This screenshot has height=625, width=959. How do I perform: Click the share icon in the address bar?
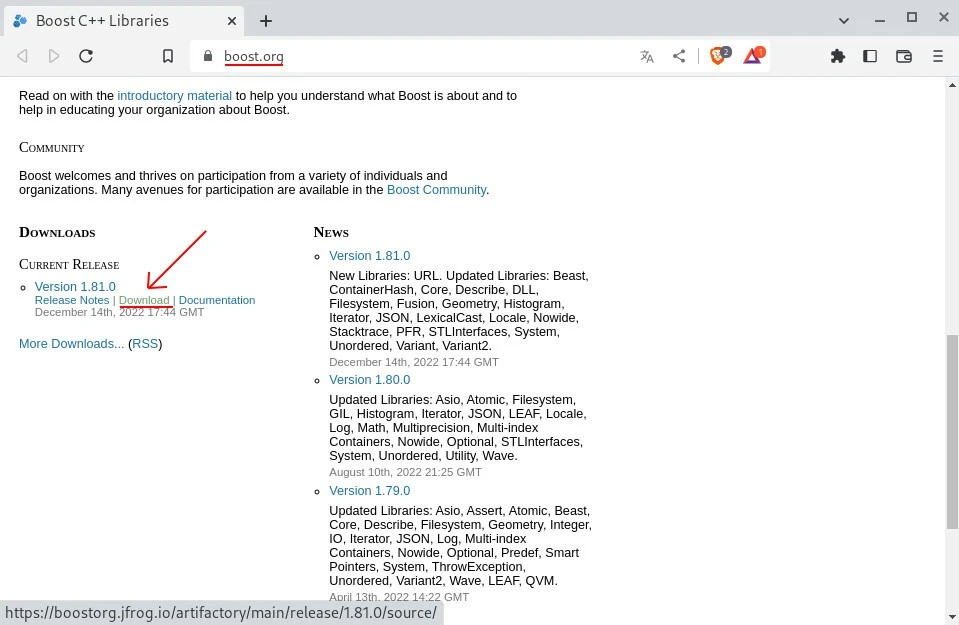pos(679,56)
